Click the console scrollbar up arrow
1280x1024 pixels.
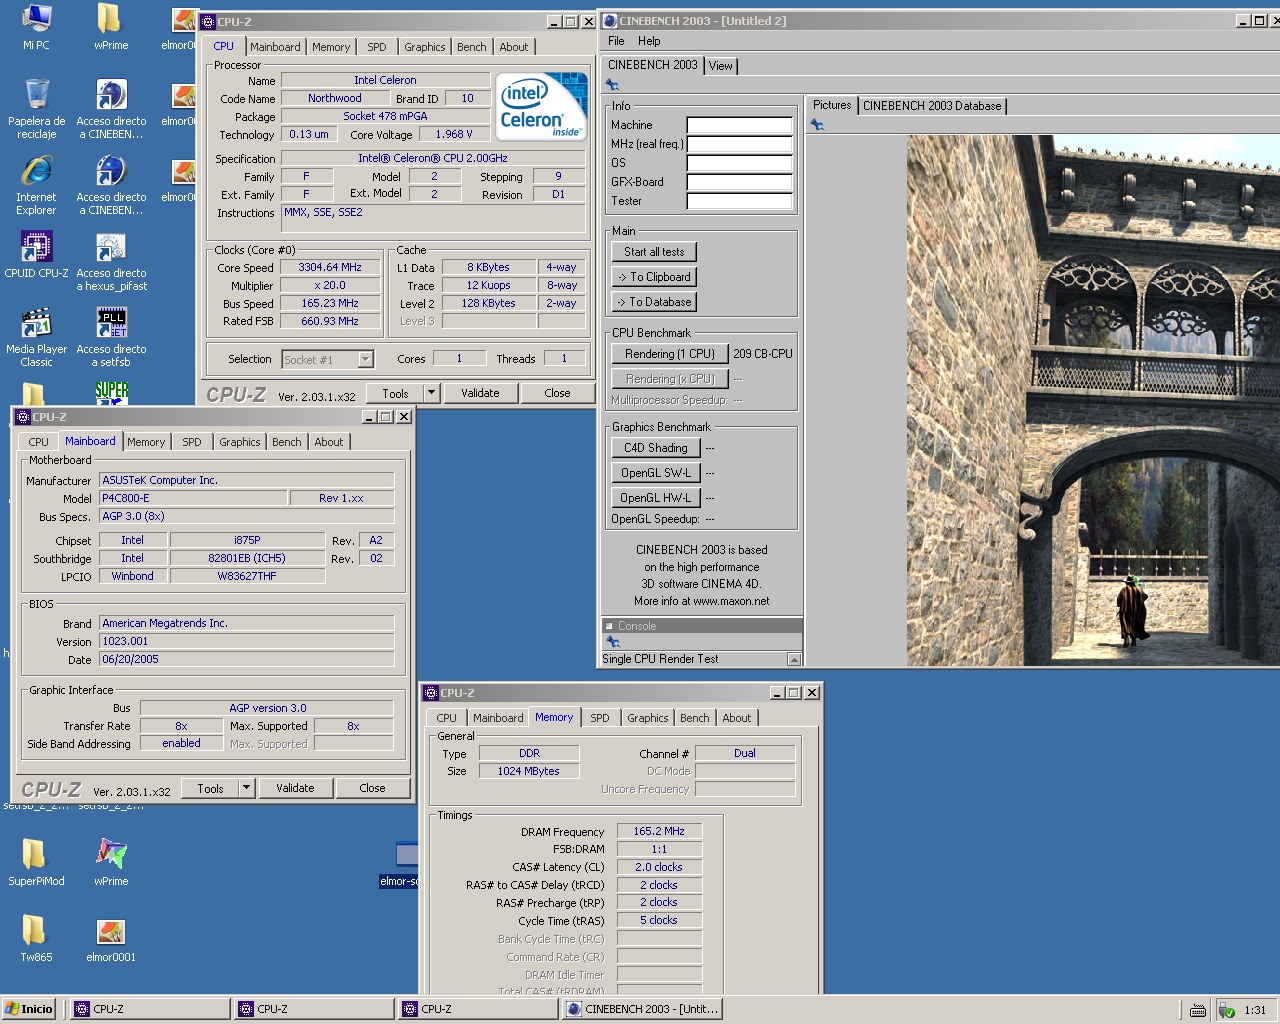point(794,659)
